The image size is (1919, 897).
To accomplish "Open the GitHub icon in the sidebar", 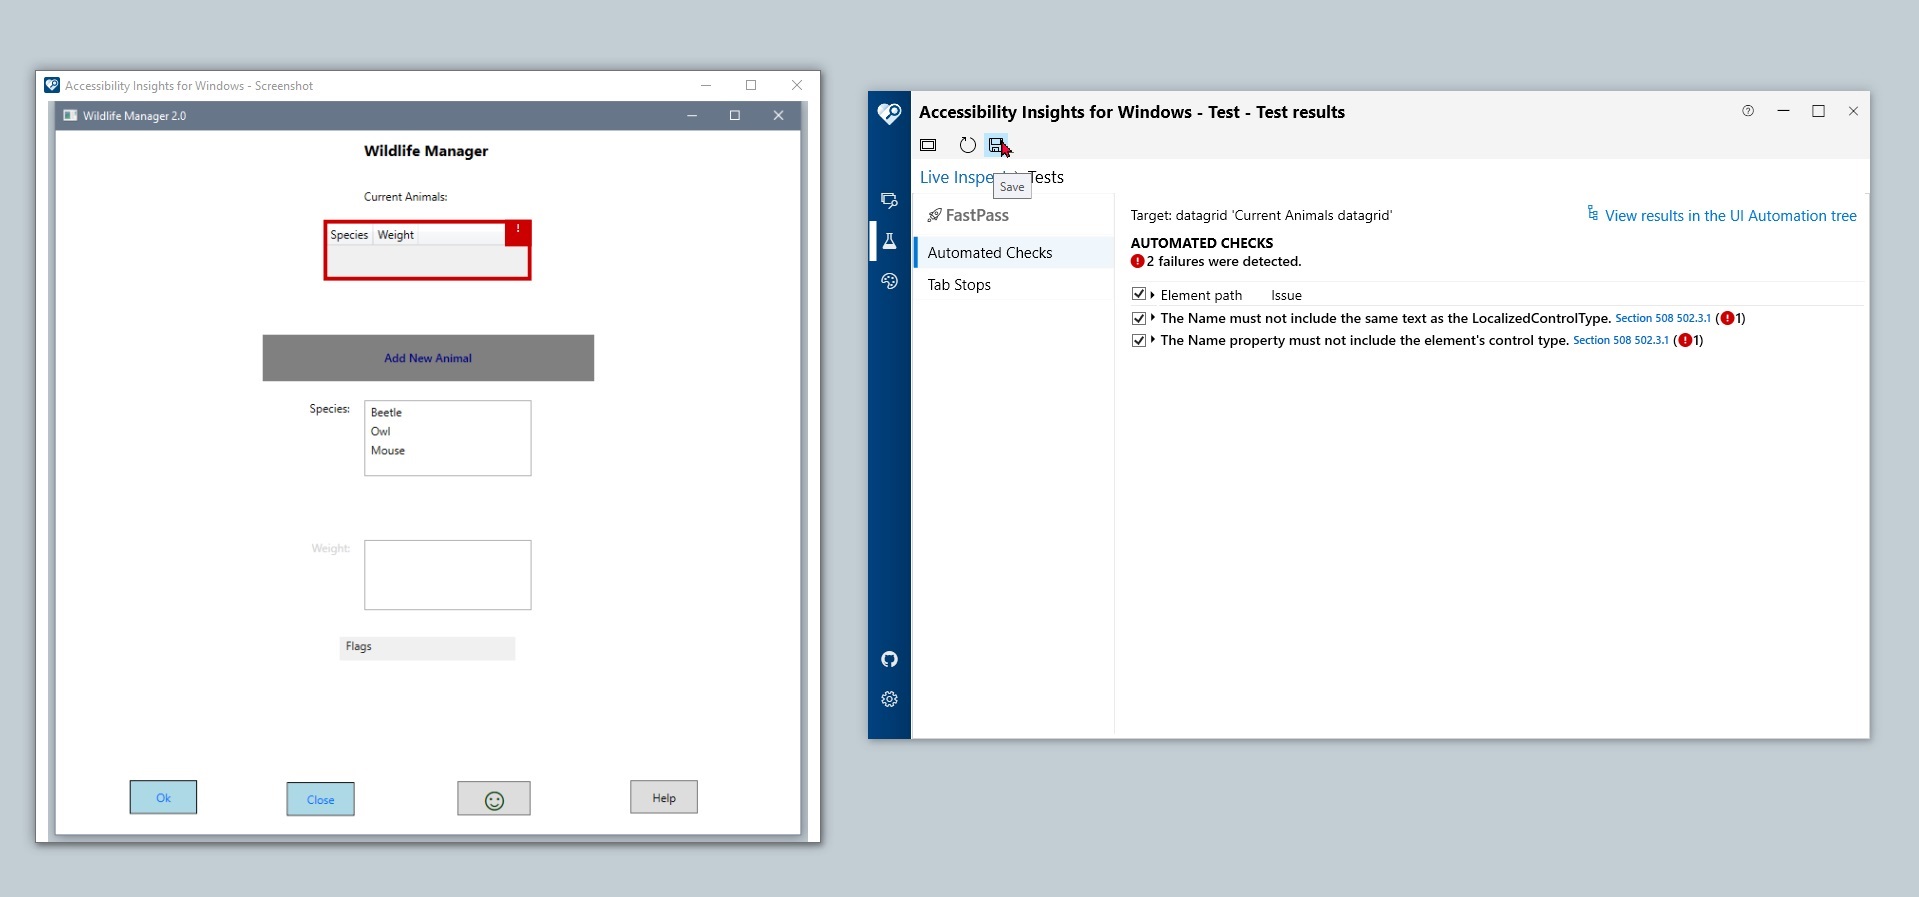I will click(889, 659).
